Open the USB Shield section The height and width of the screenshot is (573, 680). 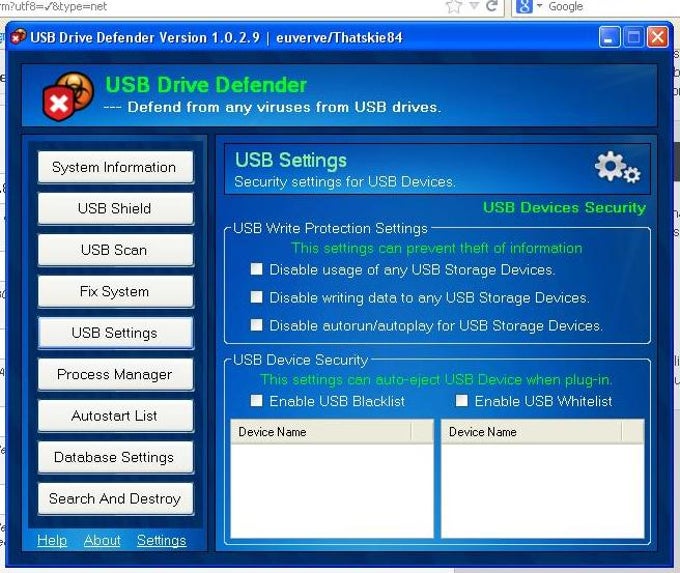115,209
